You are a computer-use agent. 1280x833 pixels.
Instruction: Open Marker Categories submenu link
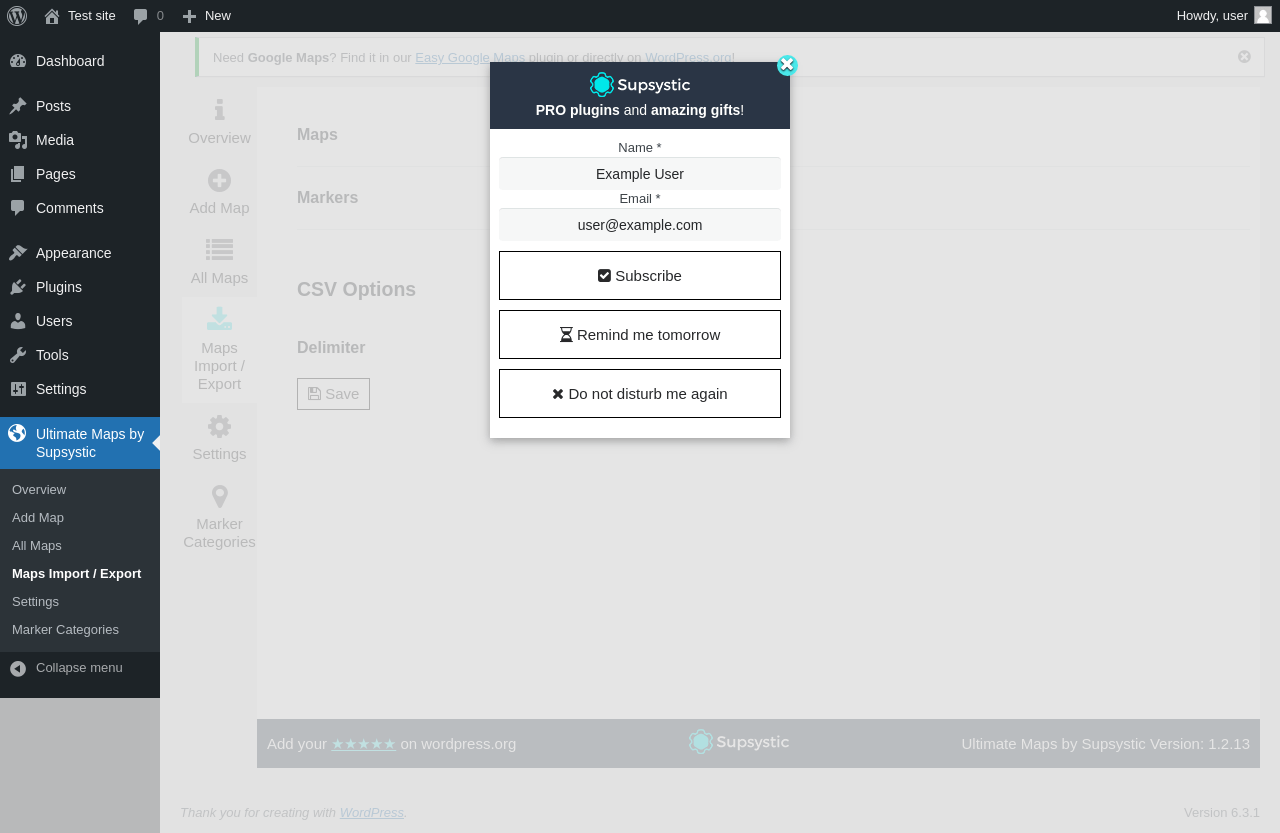[x=65, y=630]
